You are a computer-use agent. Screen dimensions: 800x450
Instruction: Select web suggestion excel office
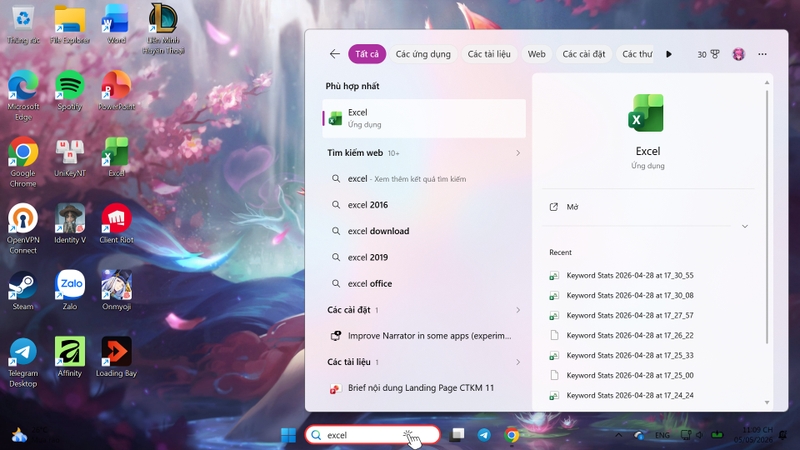[424, 284]
